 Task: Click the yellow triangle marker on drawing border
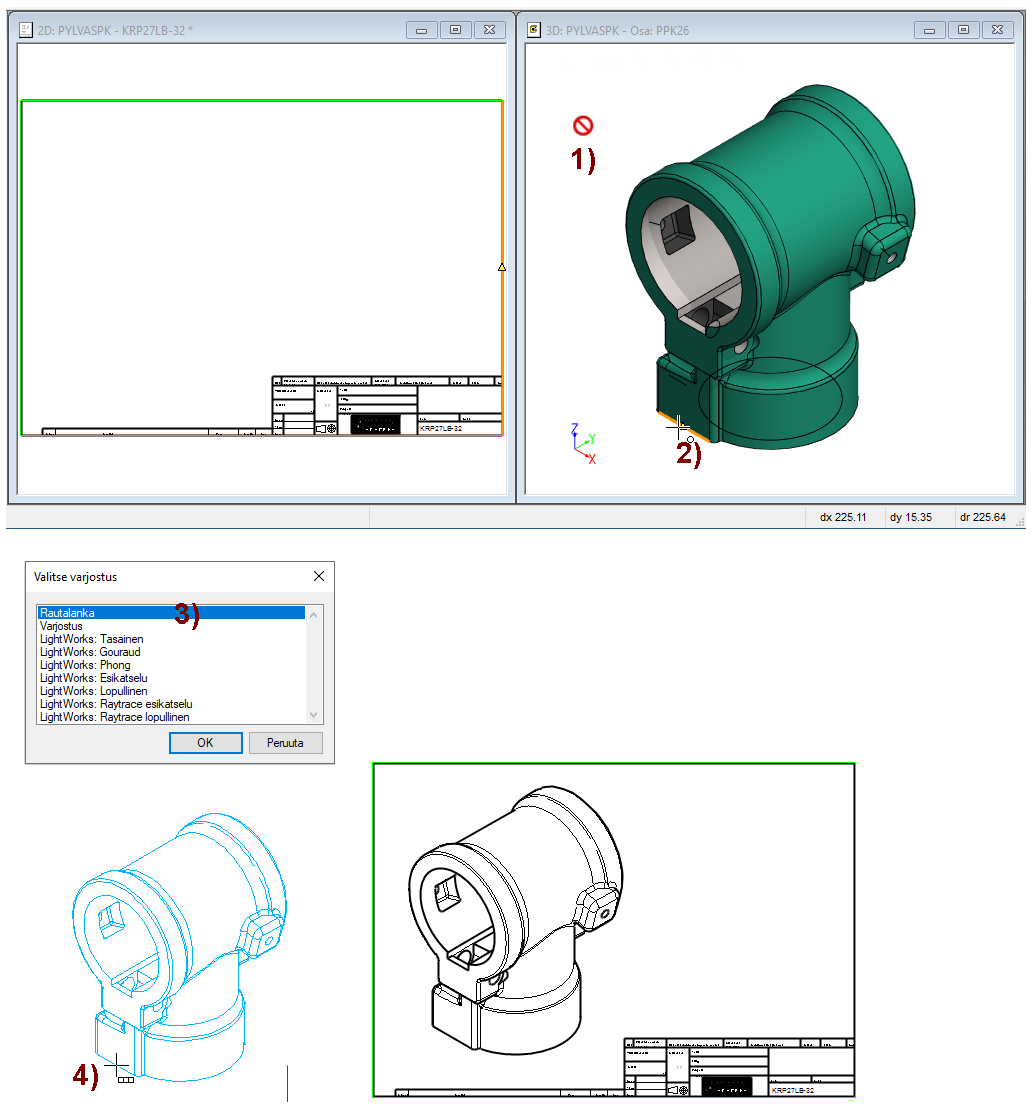(502, 267)
